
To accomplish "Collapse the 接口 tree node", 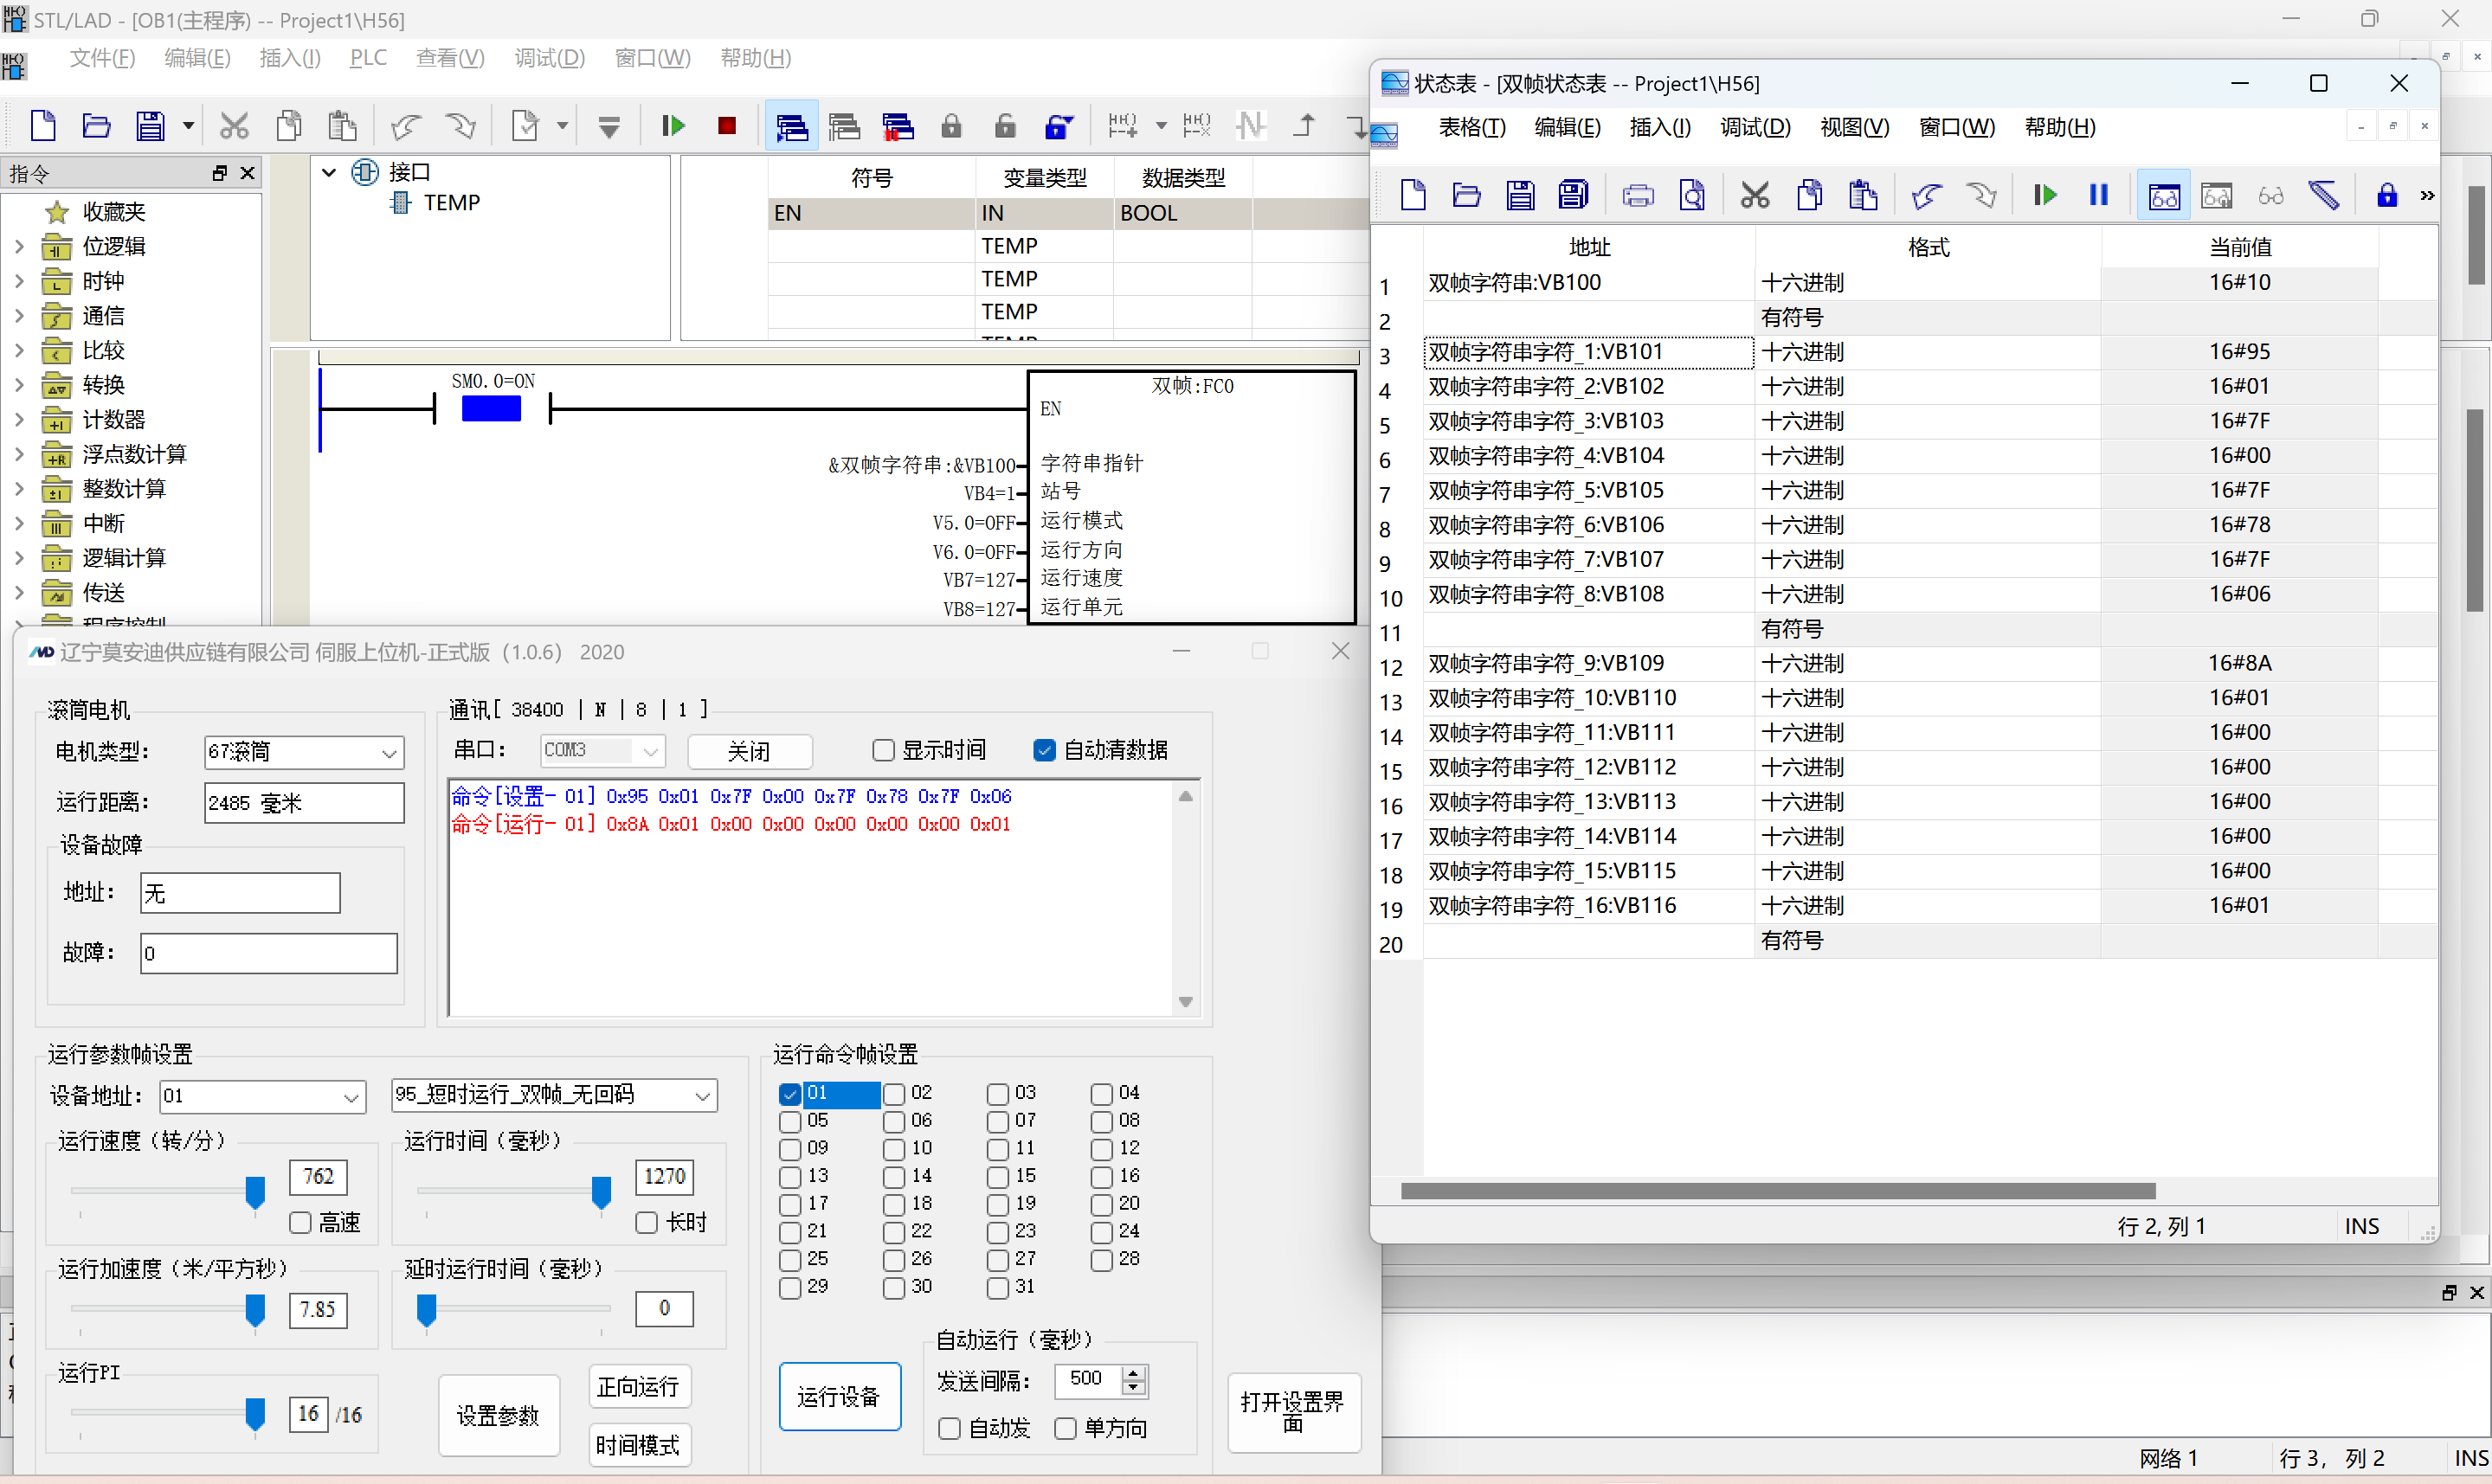I will (x=329, y=172).
